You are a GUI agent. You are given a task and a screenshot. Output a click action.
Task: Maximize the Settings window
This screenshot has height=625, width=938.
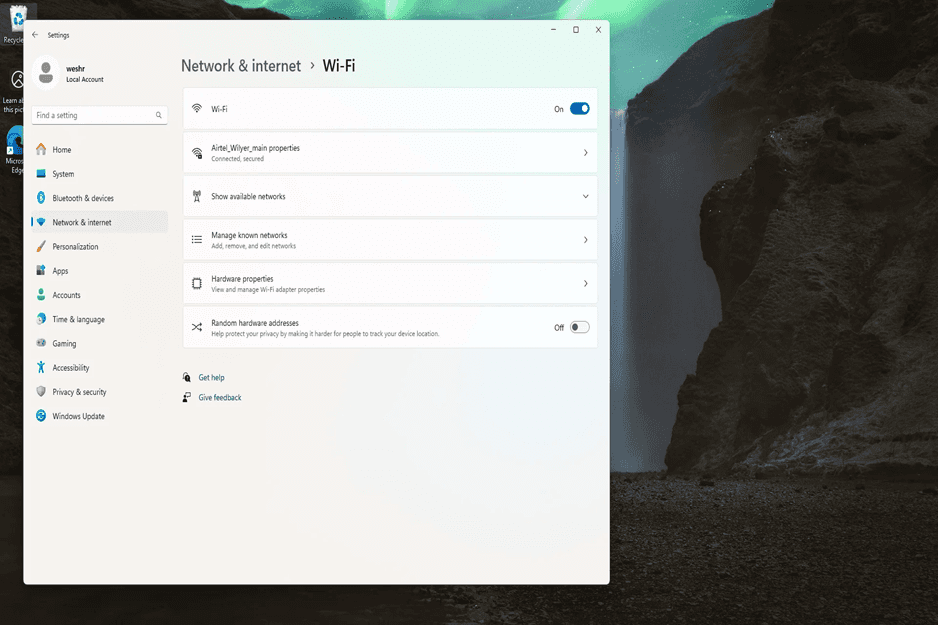(x=575, y=29)
